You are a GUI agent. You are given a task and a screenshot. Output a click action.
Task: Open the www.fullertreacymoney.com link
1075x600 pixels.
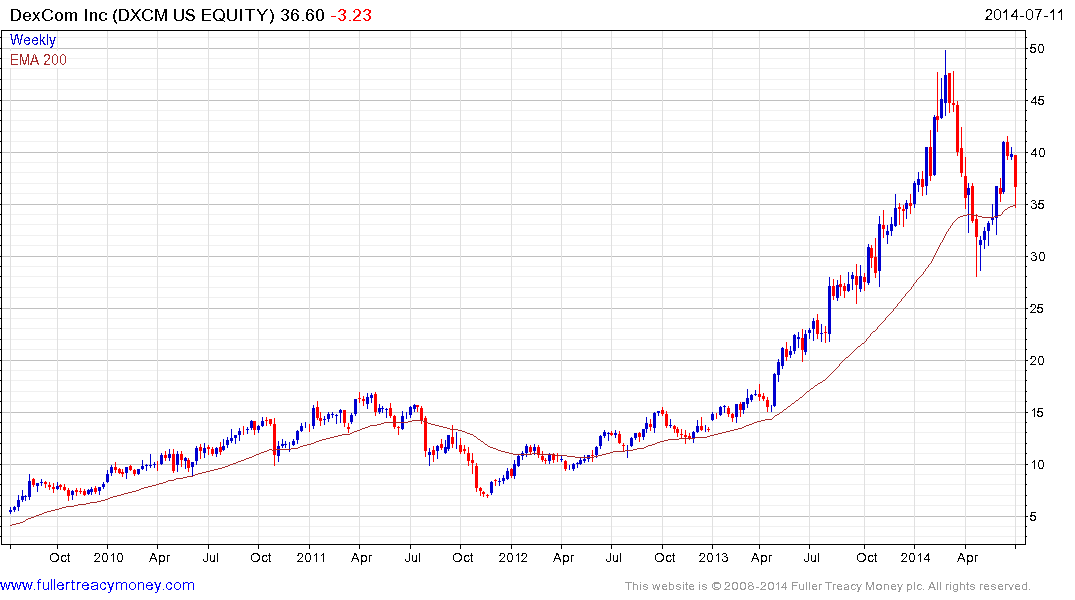[x=97, y=585]
